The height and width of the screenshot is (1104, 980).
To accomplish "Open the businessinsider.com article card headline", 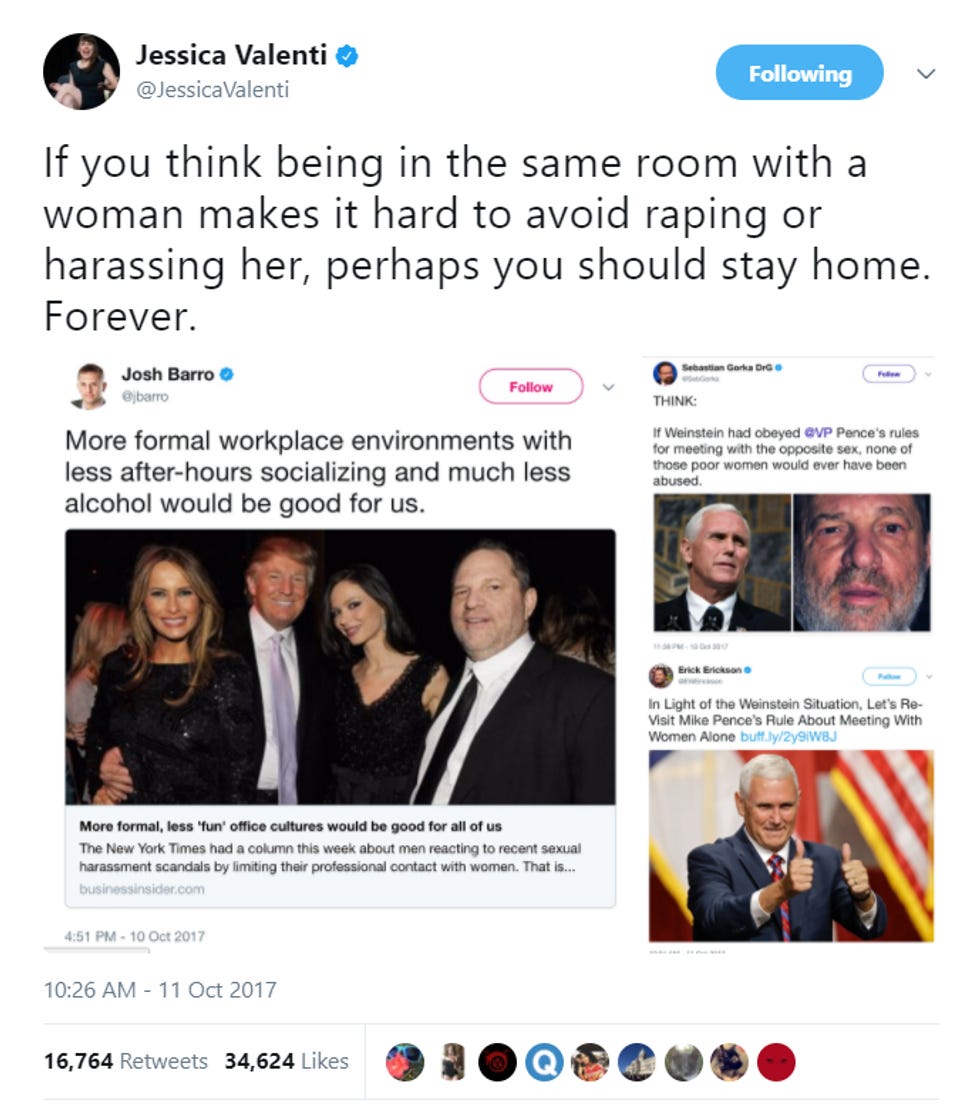I will click(x=290, y=826).
